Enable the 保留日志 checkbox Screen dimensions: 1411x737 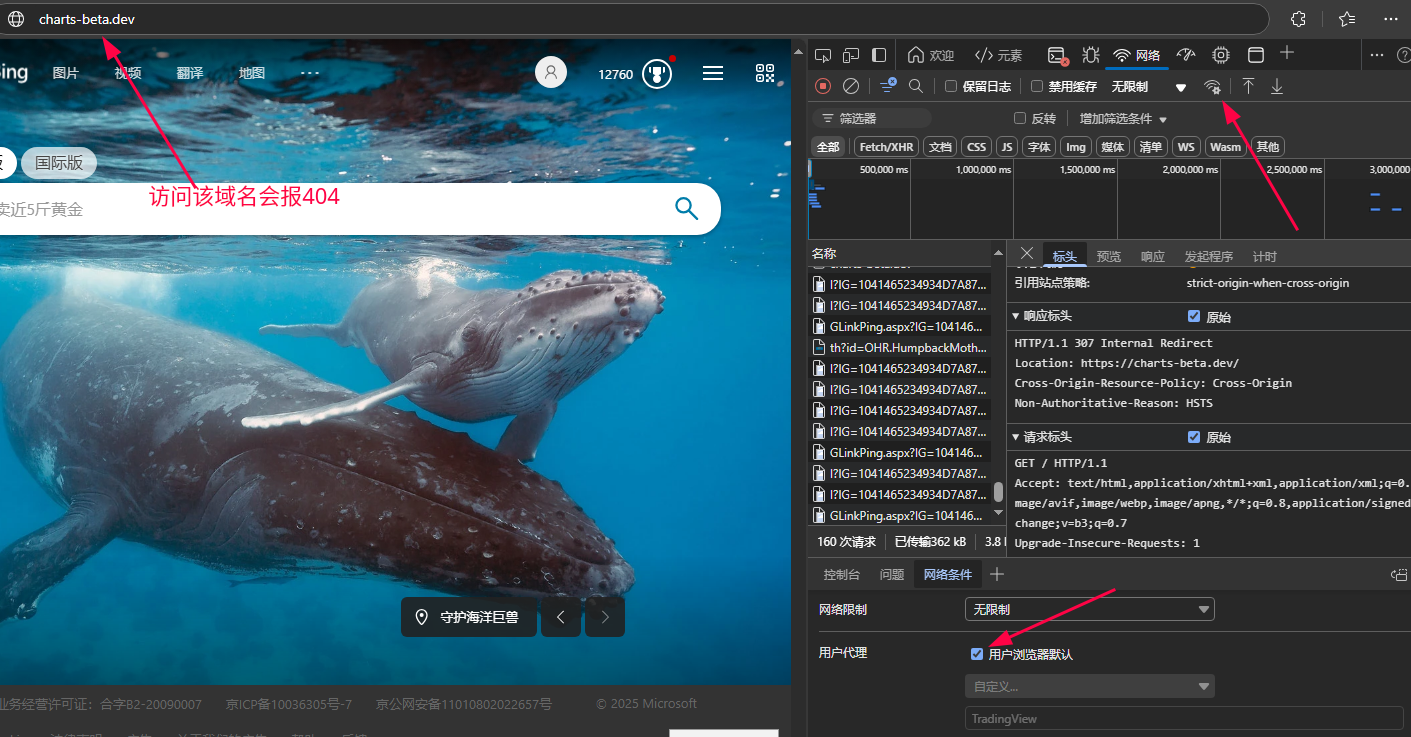(951, 87)
